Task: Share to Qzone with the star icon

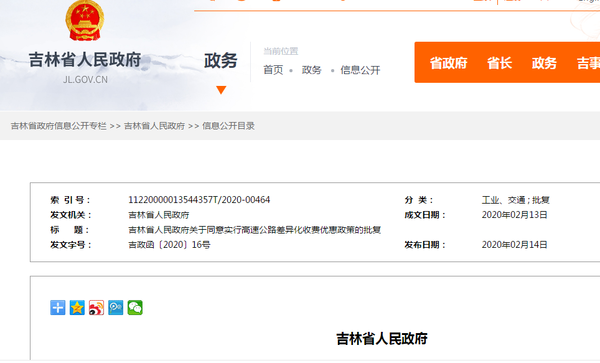Action: click(x=77, y=308)
